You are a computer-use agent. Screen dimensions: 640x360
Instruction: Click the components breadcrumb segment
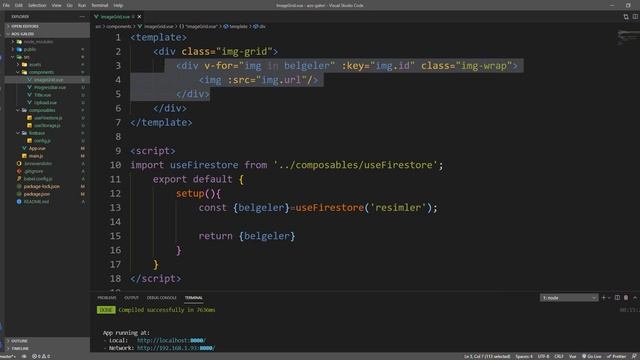point(119,27)
